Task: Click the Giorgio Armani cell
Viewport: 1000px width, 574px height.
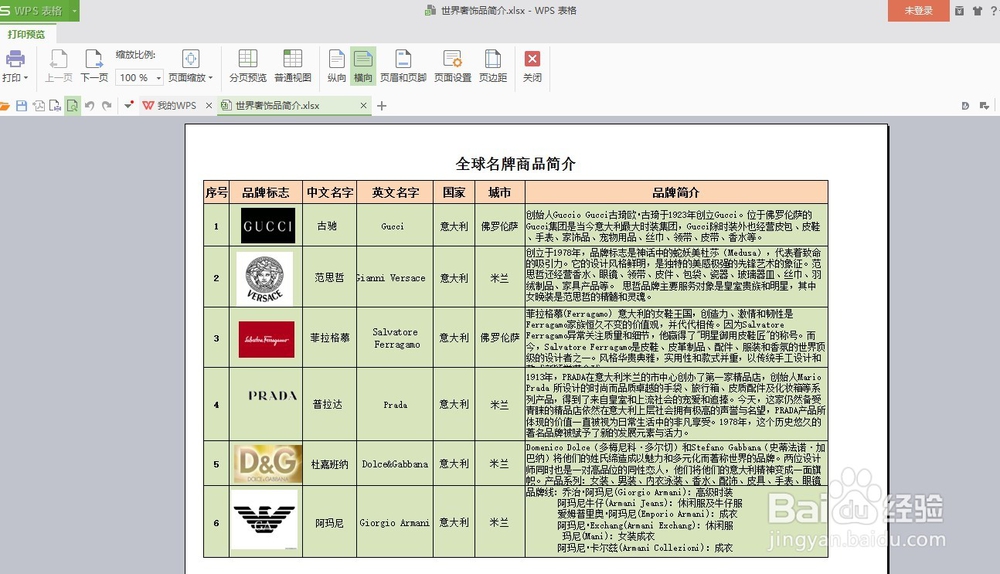Action: click(395, 523)
